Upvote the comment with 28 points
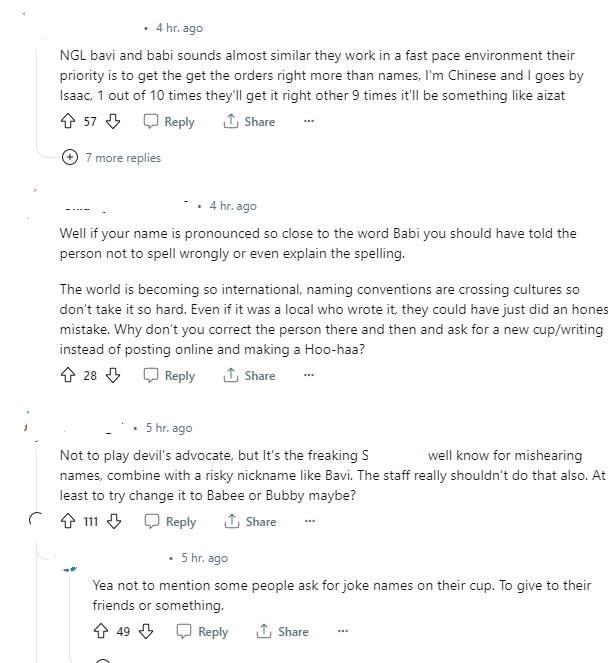 68,376
